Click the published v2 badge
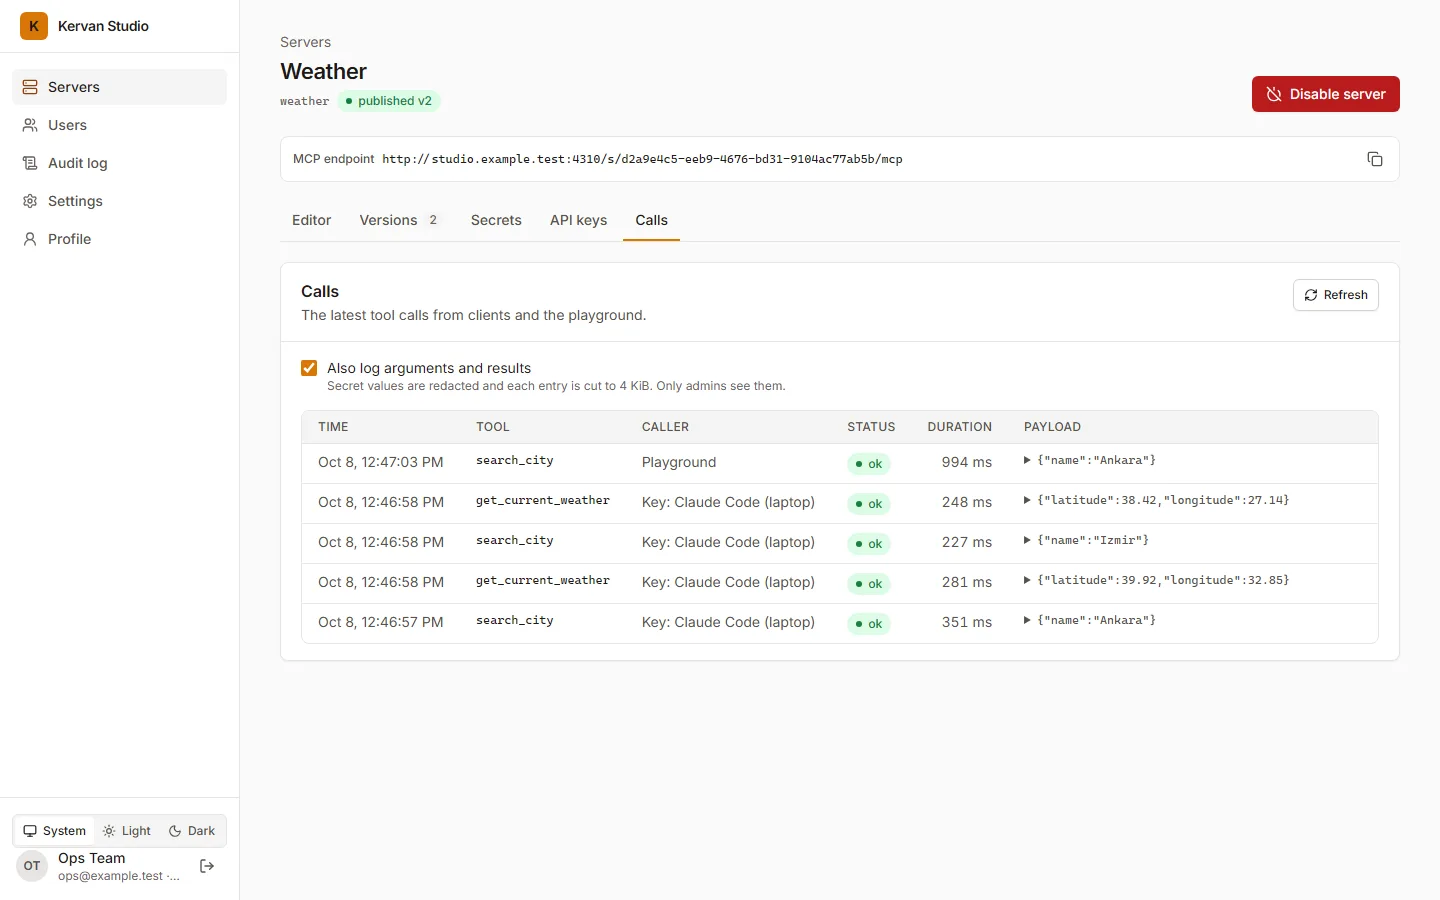Screen dimensions: 1440x900 [x=389, y=101]
